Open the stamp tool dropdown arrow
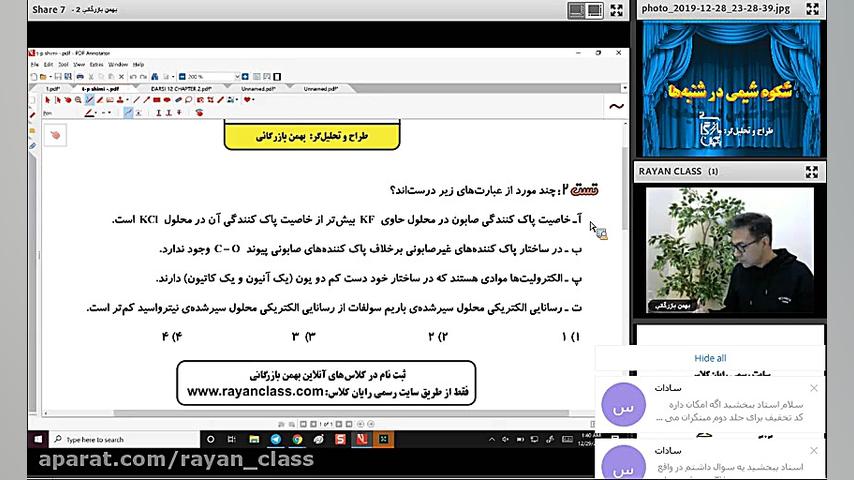 (x=127, y=100)
